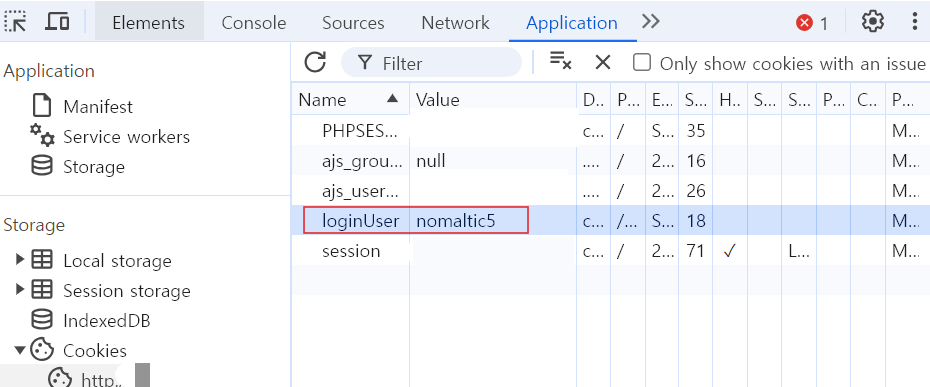The image size is (930, 387).
Task: Select the ajs_grou... cookie row
Action: tap(610, 161)
